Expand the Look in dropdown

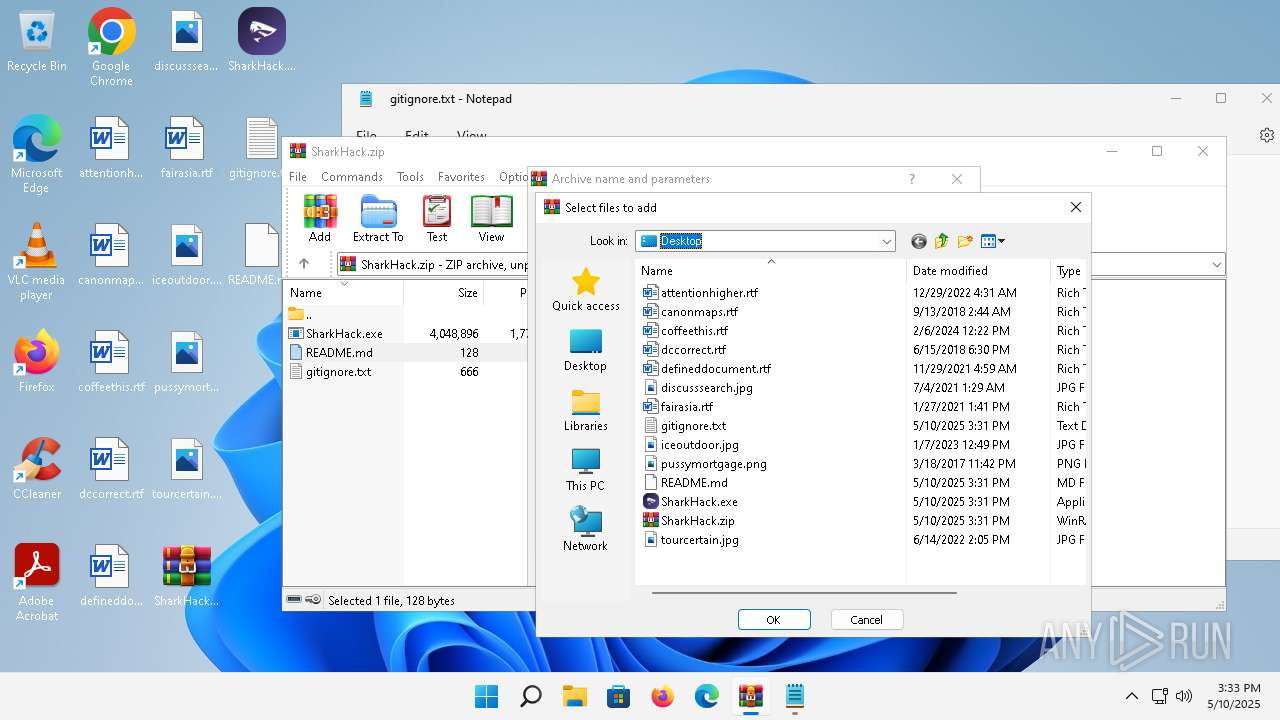tap(886, 241)
